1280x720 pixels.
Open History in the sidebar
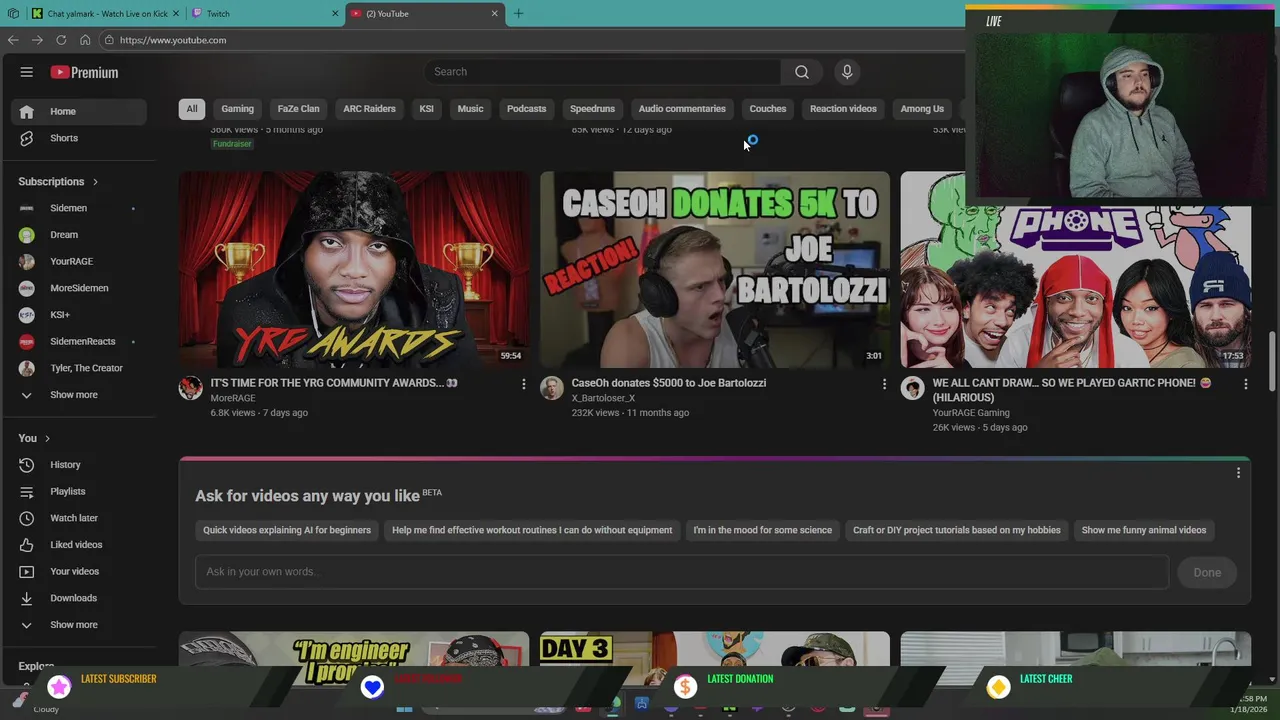tap(79, 465)
